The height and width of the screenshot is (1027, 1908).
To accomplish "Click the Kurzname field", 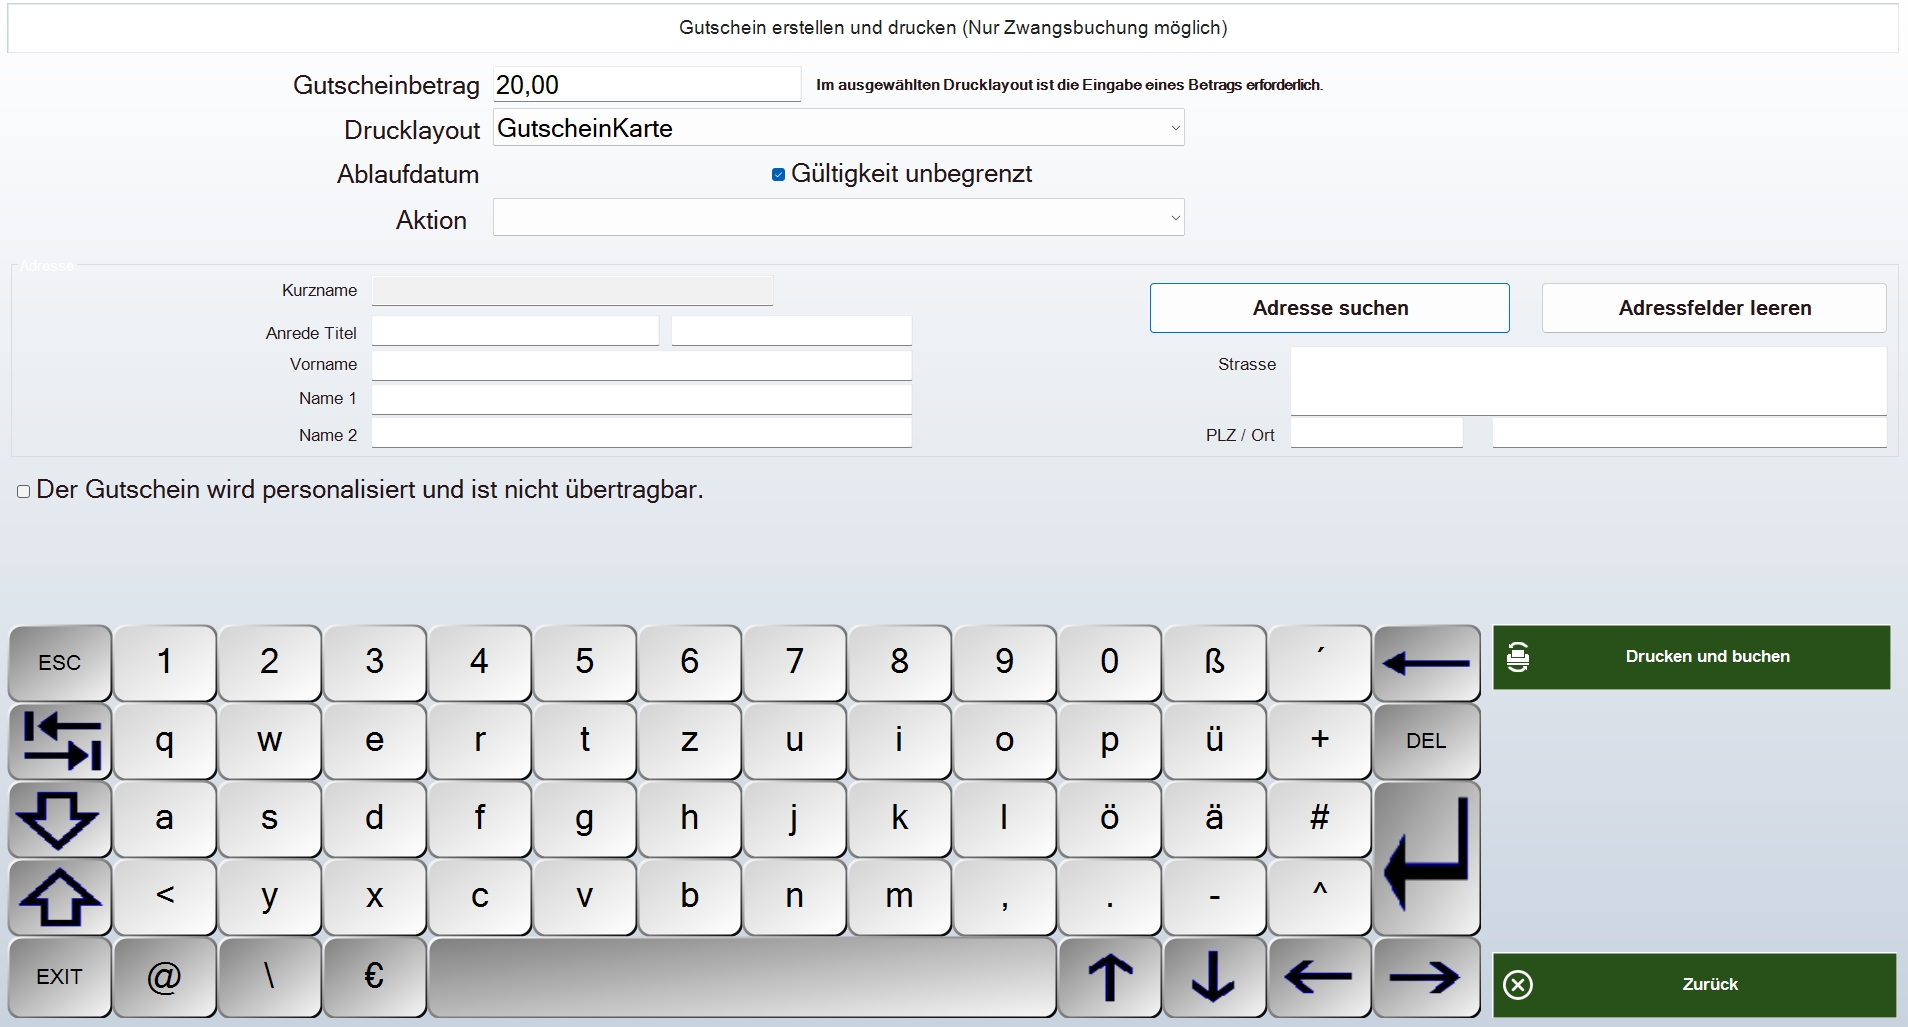I will coord(572,291).
